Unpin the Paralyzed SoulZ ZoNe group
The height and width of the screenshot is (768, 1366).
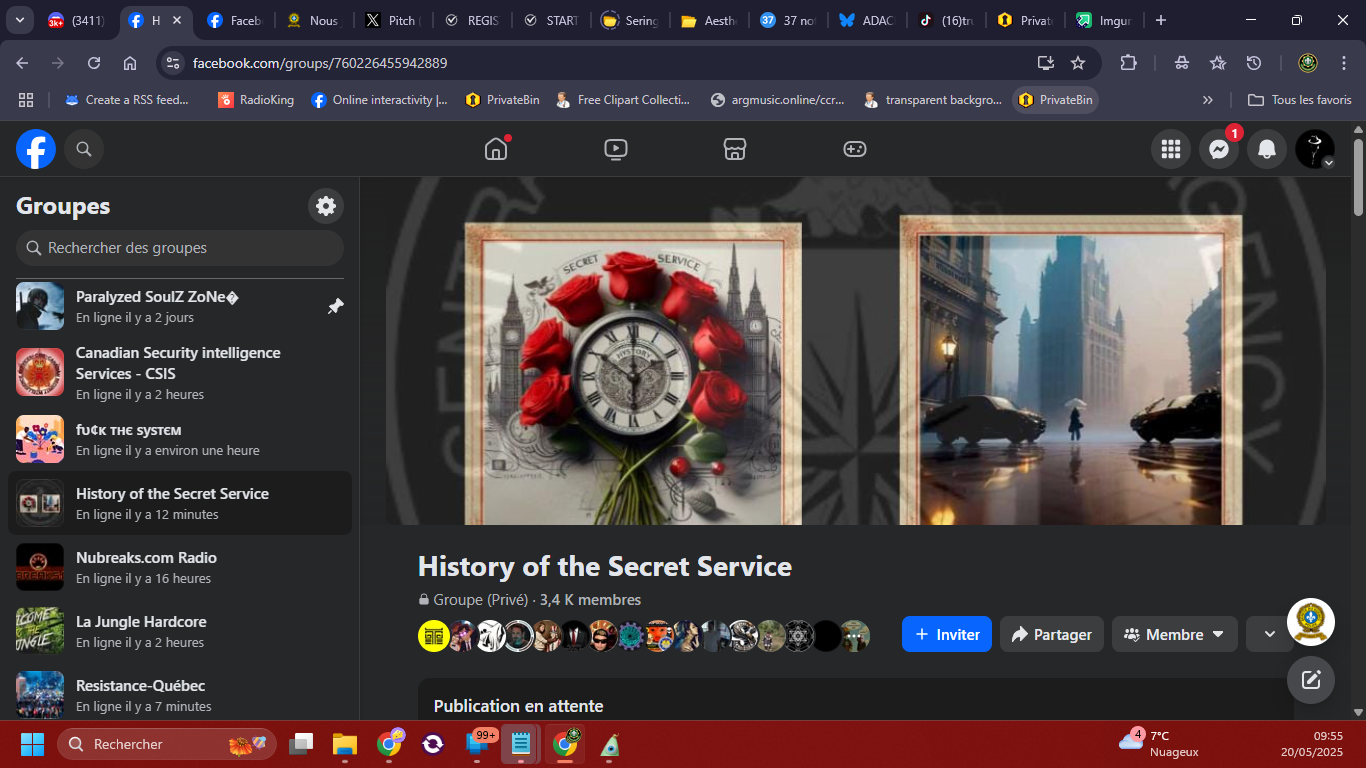coord(336,306)
